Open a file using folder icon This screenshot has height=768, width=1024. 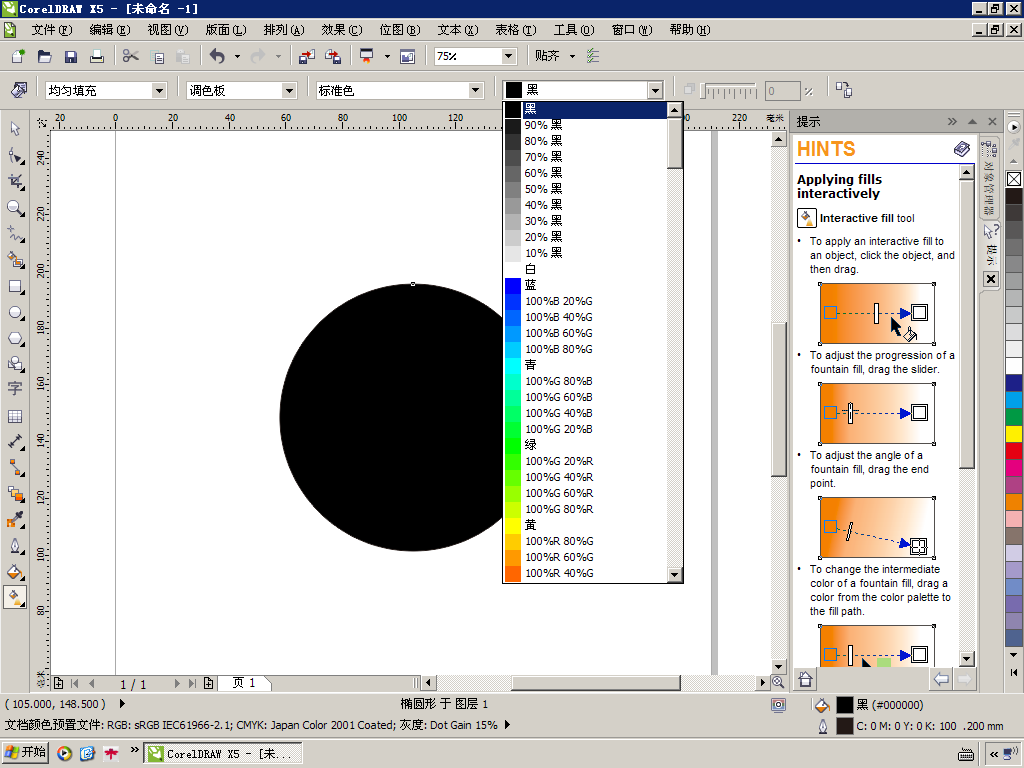click(44, 56)
